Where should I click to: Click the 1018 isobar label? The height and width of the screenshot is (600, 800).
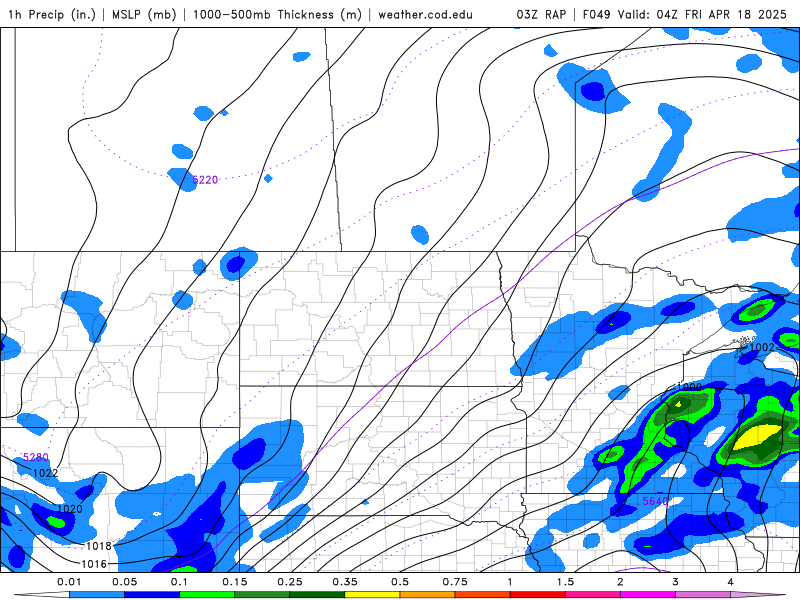[98, 546]
